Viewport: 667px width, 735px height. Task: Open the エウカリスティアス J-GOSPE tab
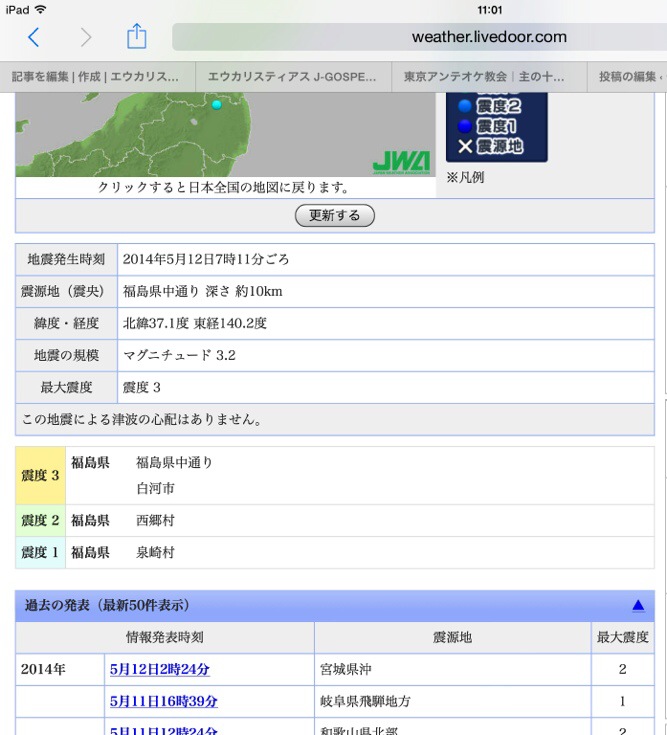(x=292, y=76)
